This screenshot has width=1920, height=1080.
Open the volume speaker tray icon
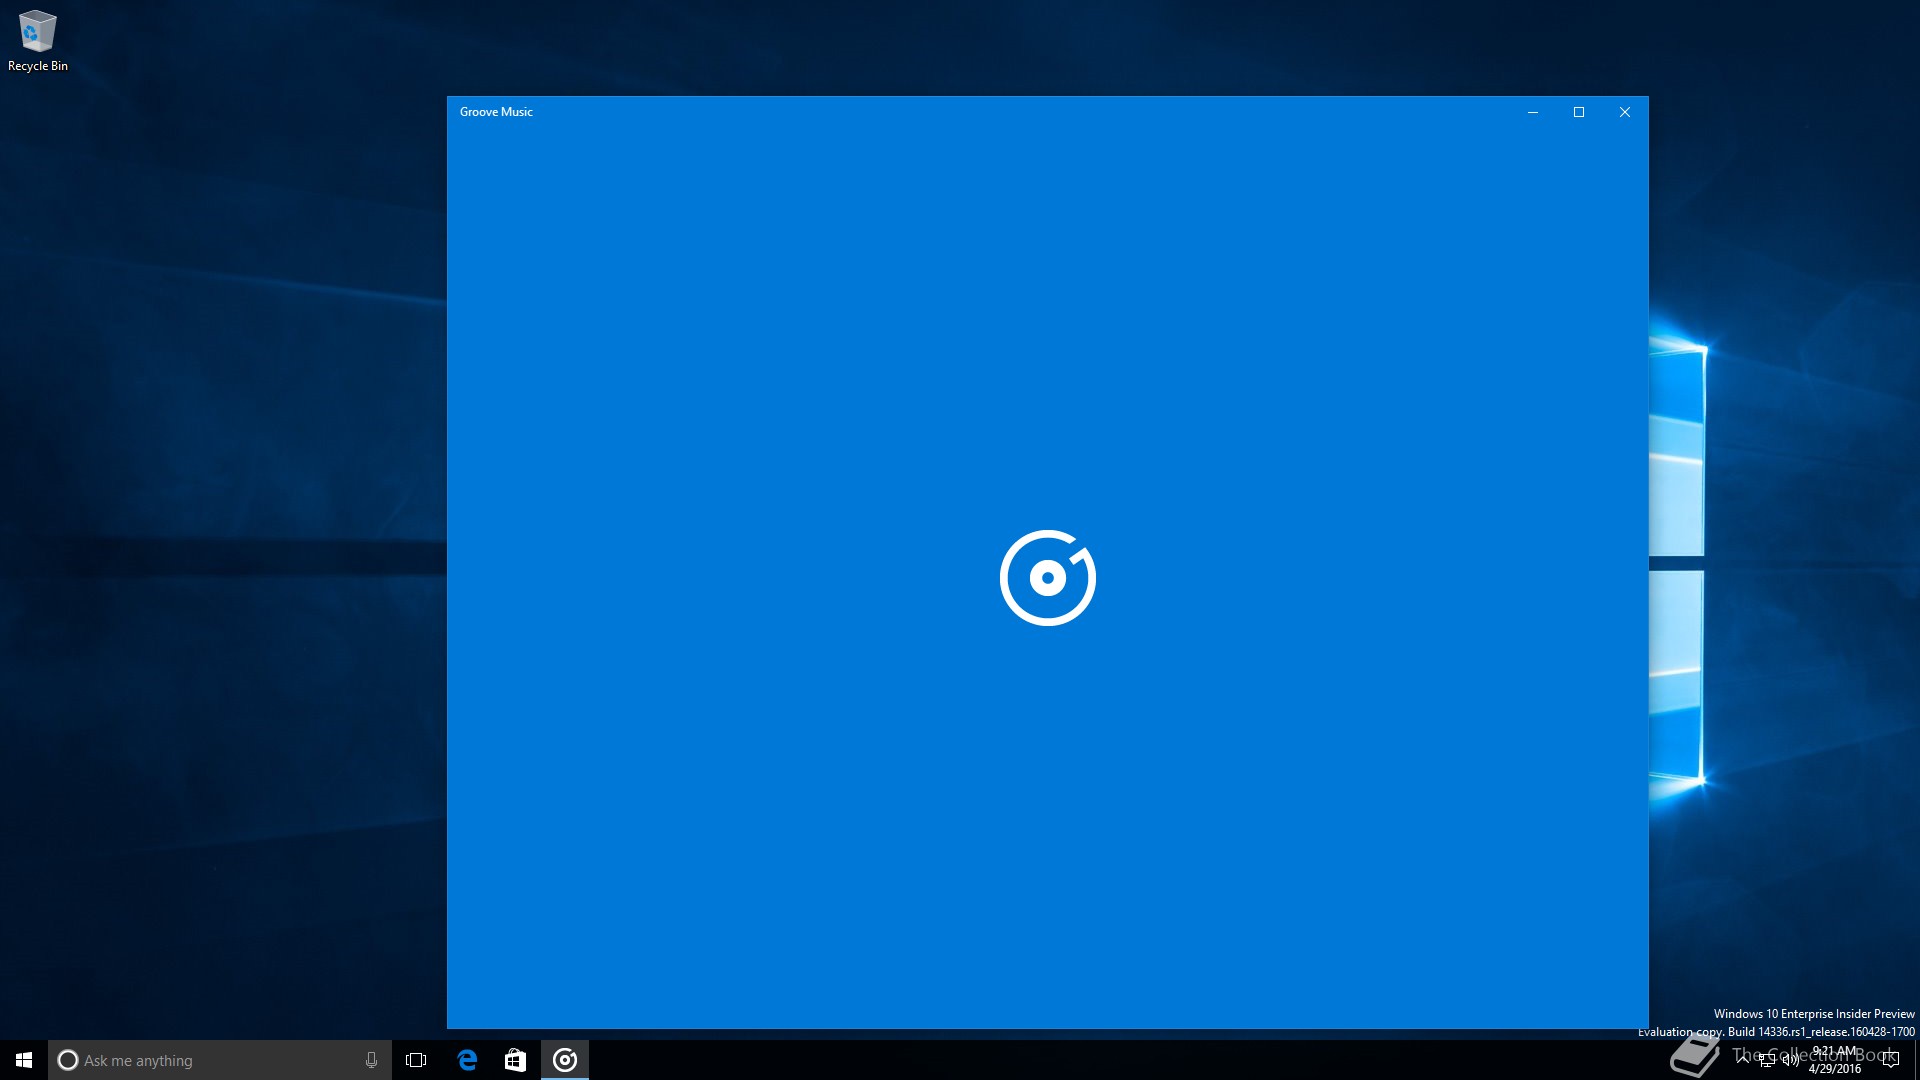point(1791,1060)
